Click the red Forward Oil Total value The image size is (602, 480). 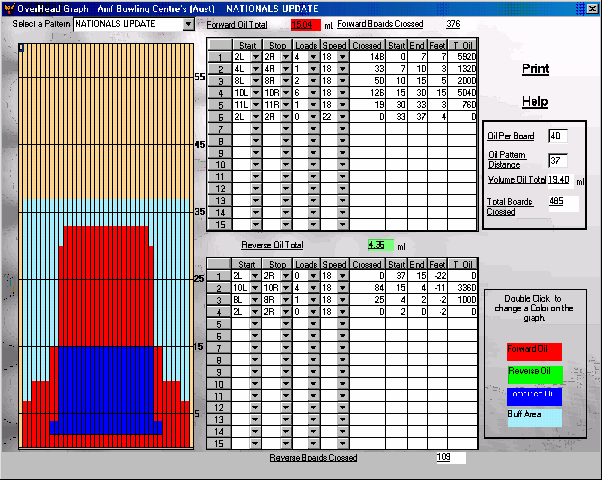(306, 25)
